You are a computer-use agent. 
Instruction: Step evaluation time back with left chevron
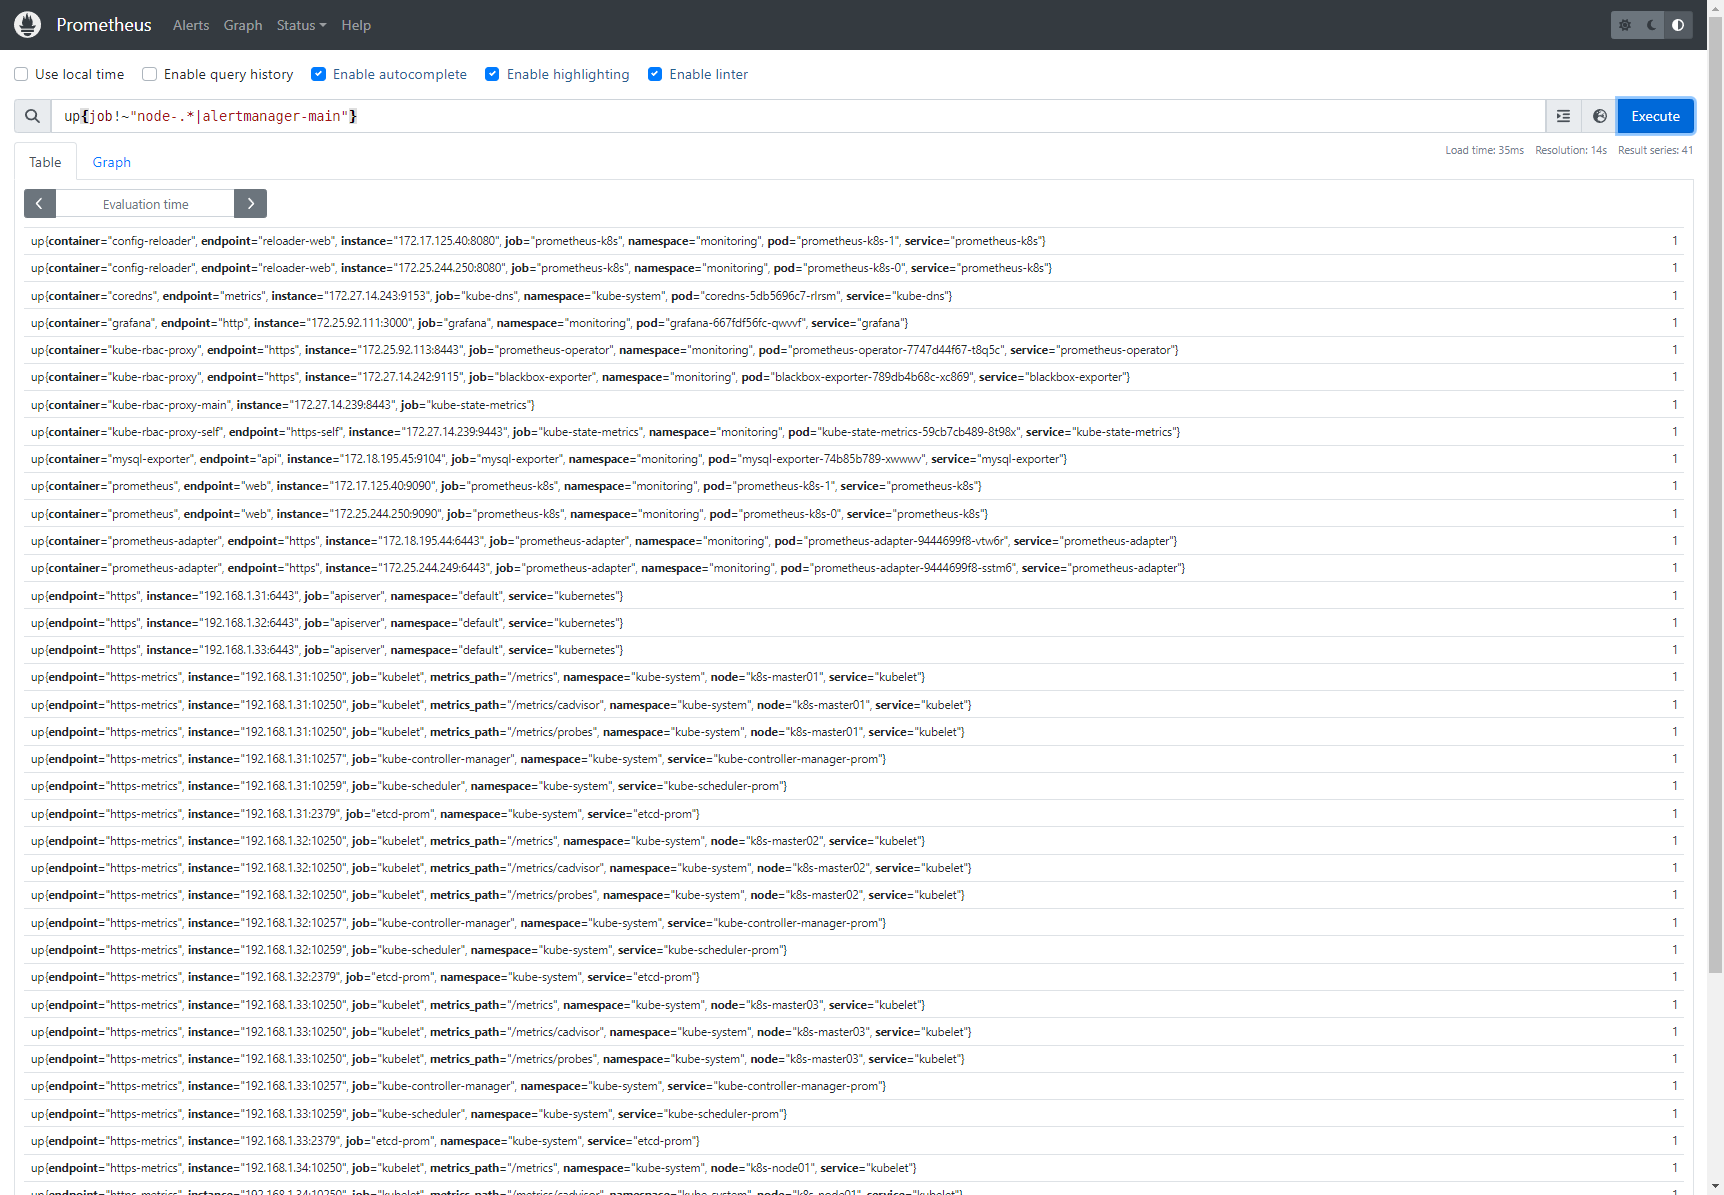(40, 204)
